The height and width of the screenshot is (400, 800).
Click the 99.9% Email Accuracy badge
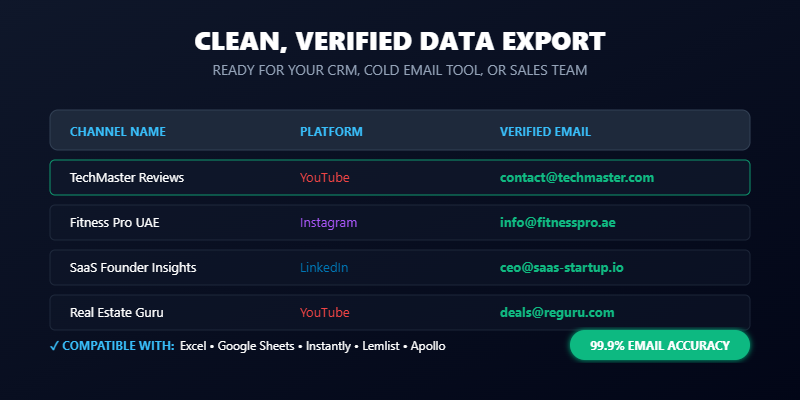(660, 345)
